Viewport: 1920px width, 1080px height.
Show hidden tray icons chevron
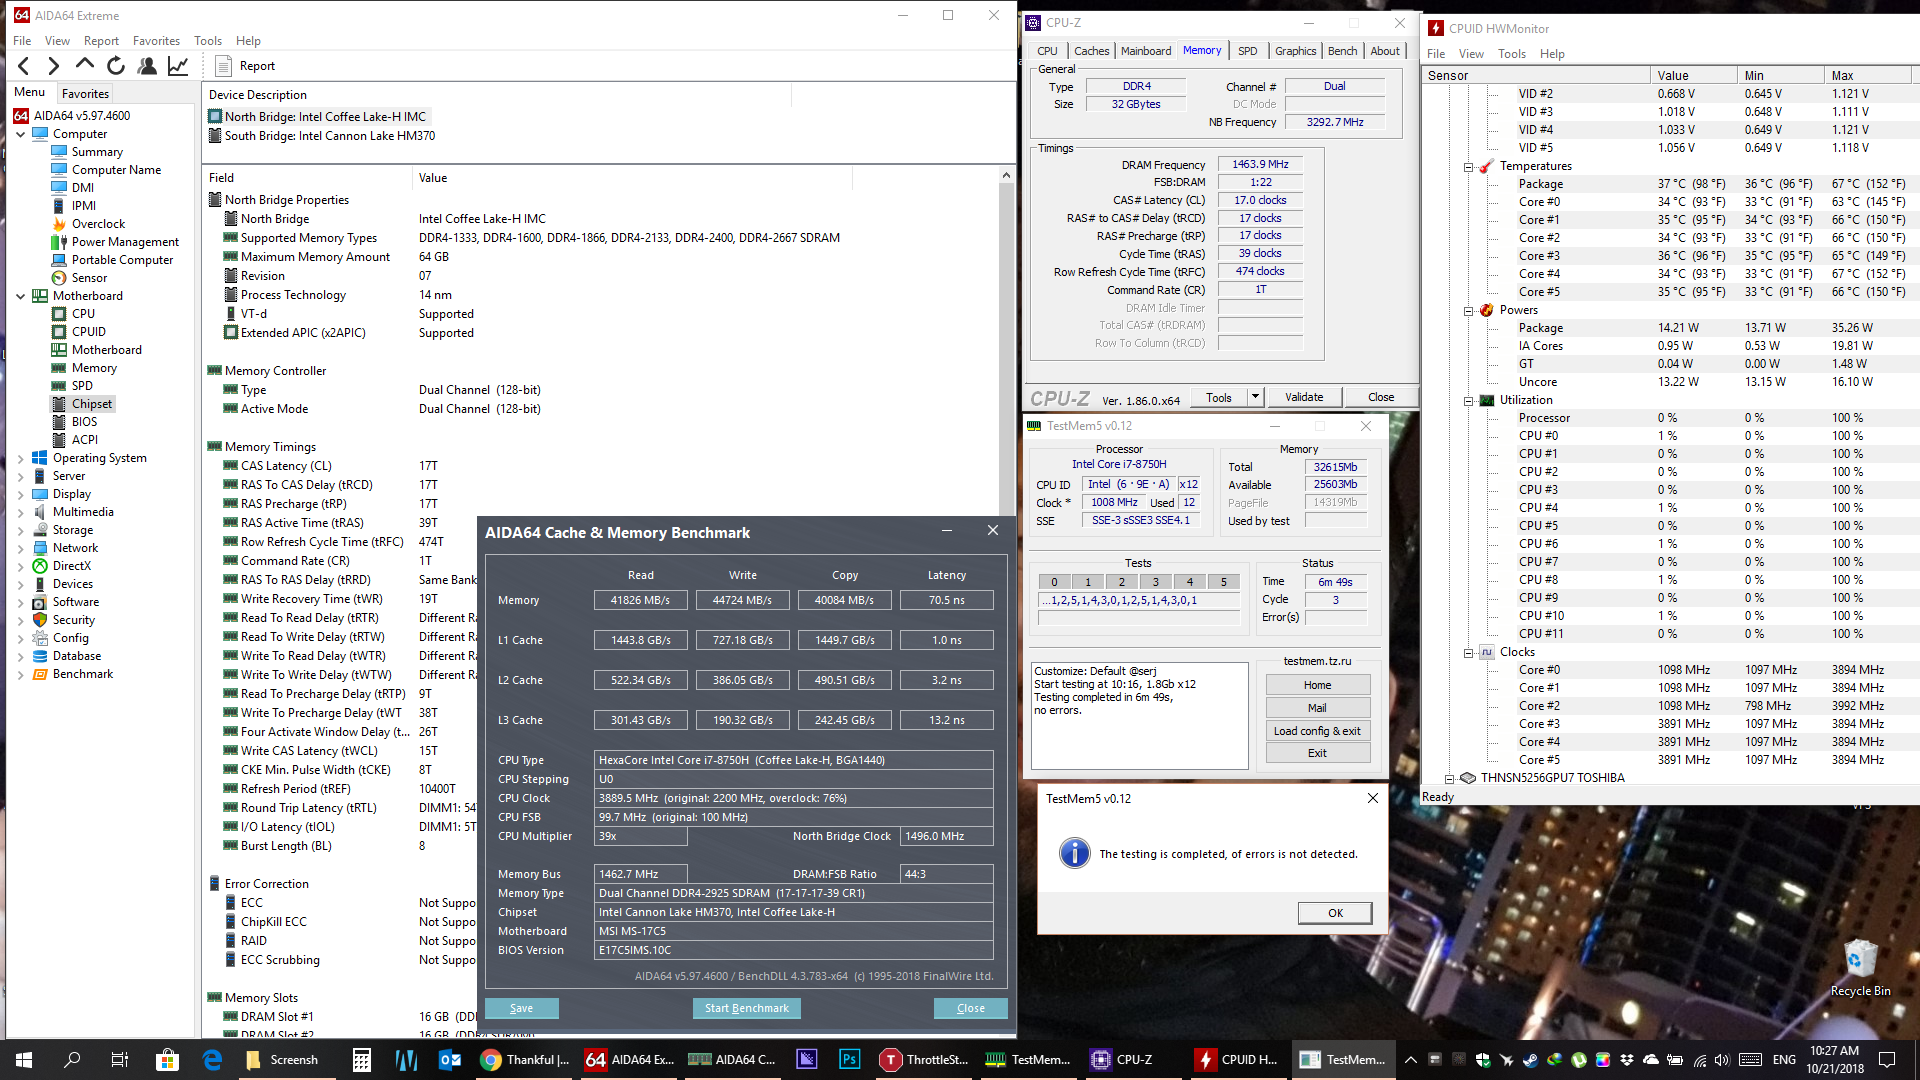pyautogui.click(x=1410, y=1060)
